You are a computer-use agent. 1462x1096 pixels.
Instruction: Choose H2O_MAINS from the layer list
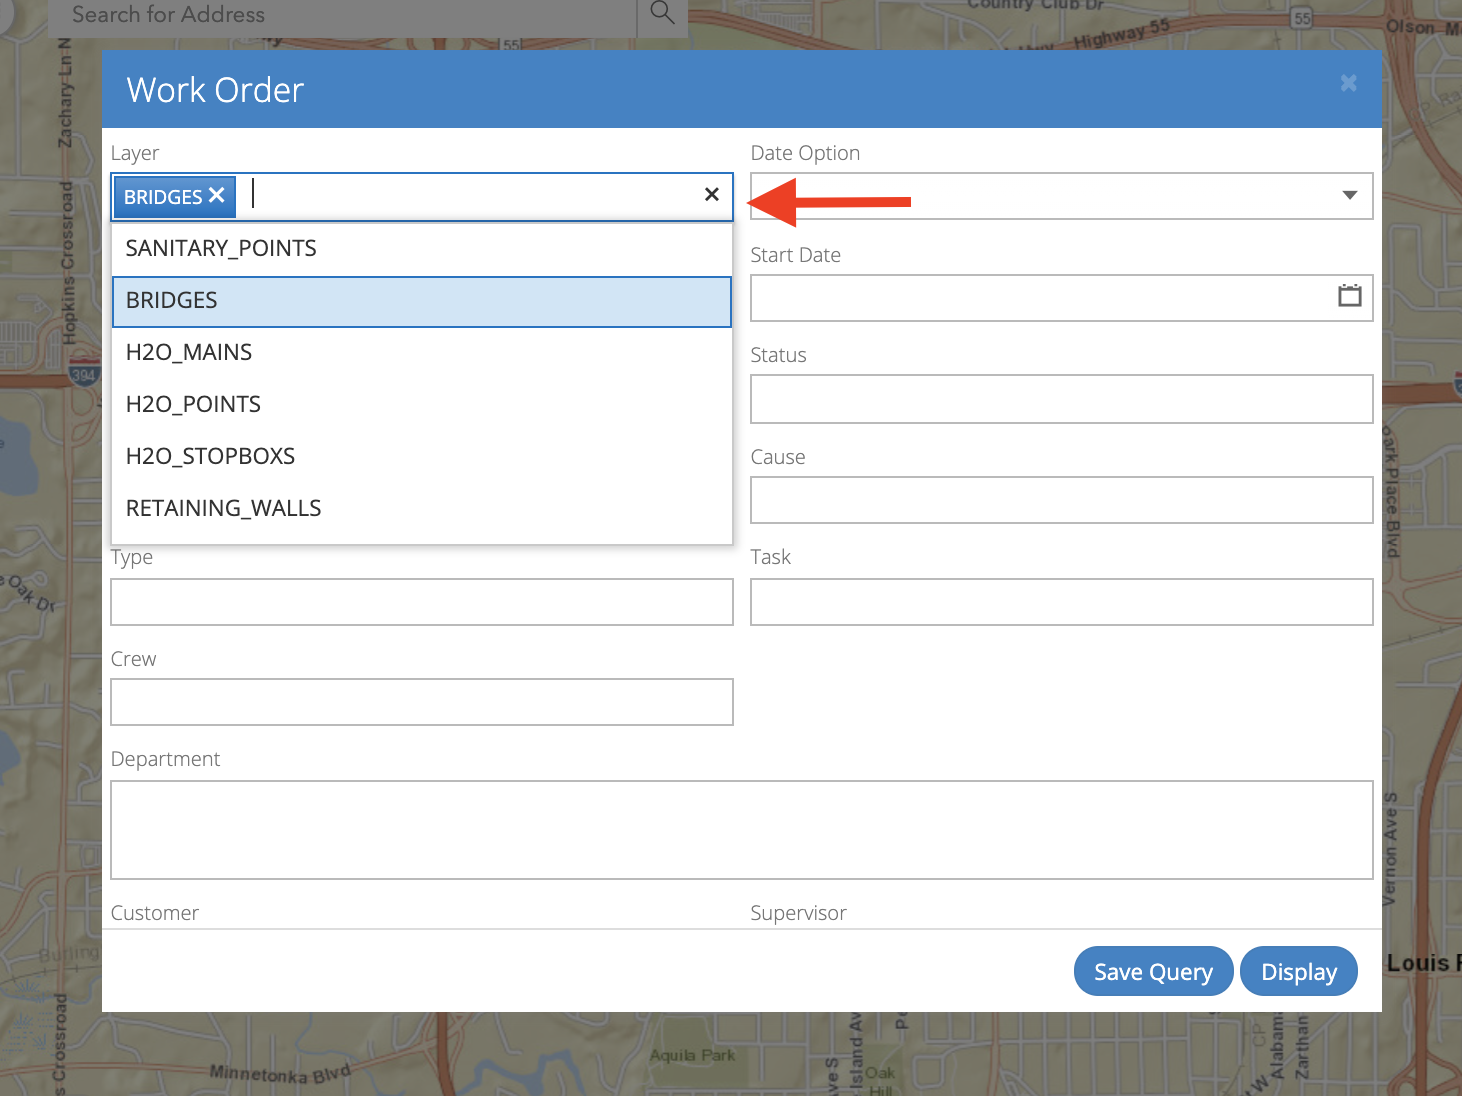(422, 353)
